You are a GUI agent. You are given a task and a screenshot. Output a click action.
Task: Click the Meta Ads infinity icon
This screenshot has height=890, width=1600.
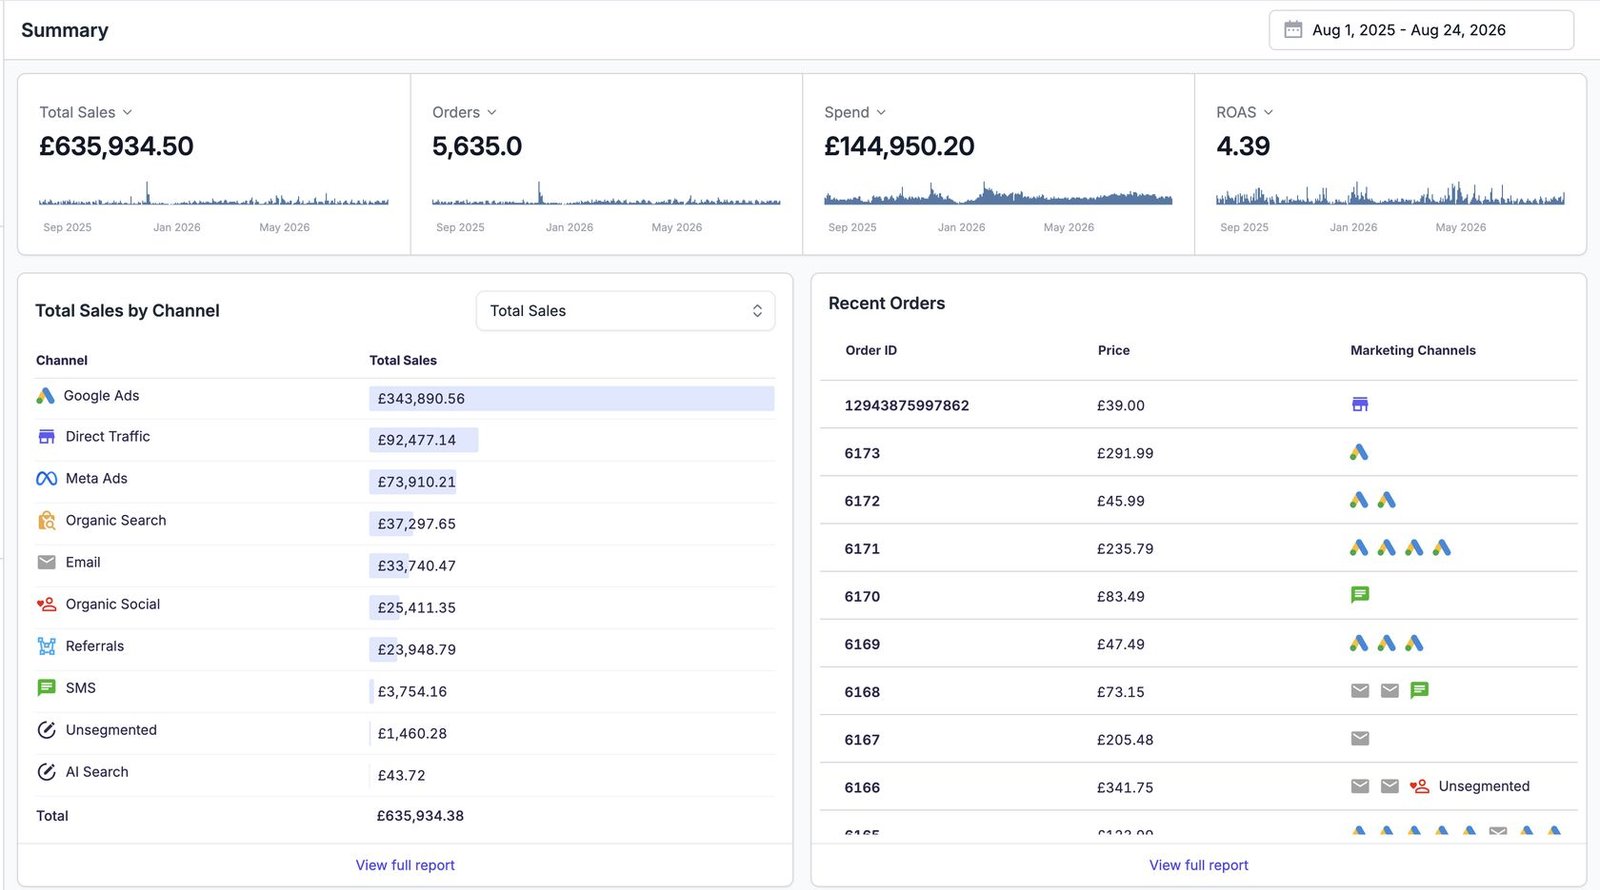(46, 479)
